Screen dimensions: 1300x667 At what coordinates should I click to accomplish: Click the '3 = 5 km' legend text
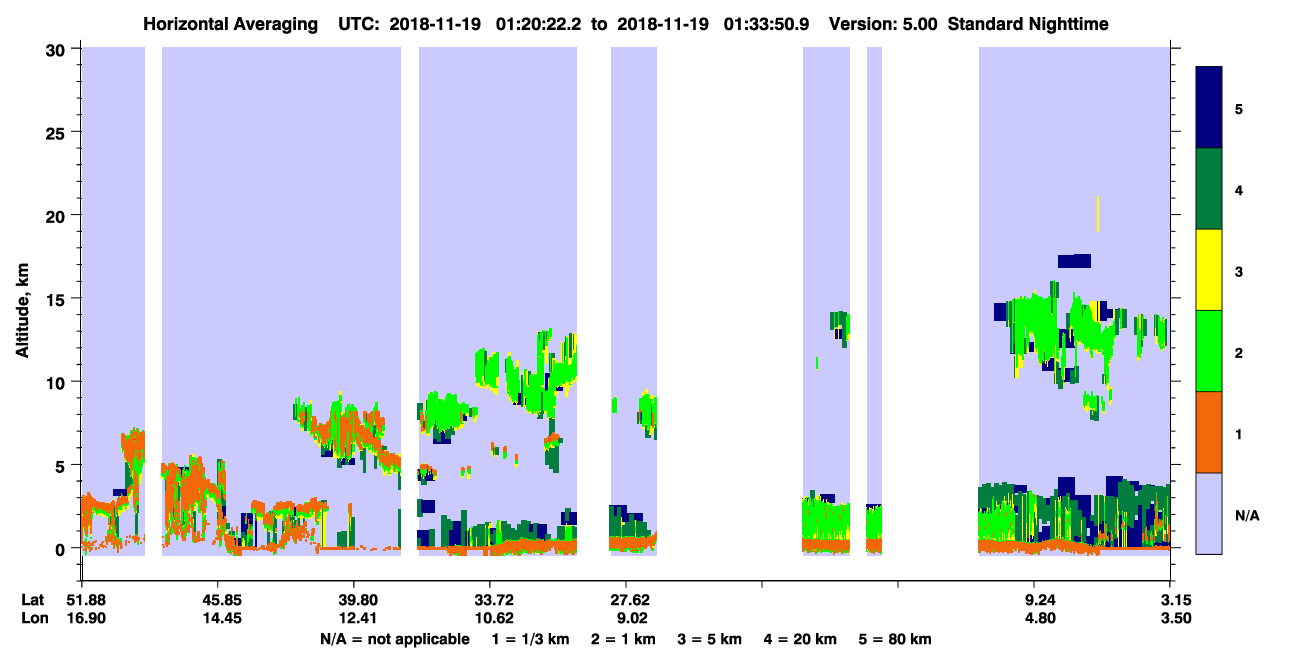coord(710,639)
